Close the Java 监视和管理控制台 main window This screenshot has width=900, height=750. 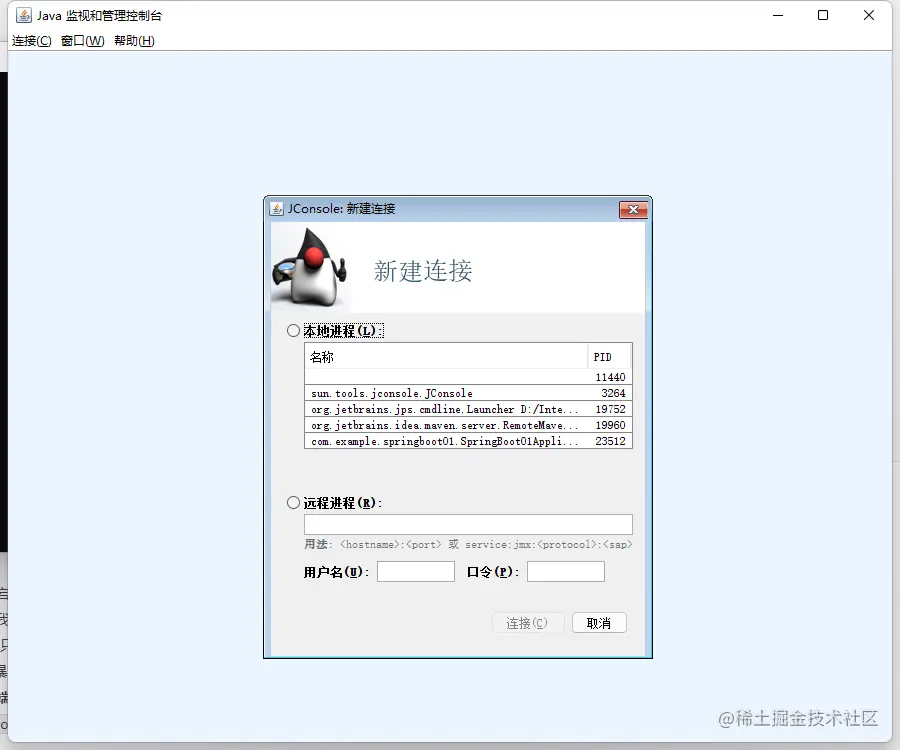click(x=869, y=15)
